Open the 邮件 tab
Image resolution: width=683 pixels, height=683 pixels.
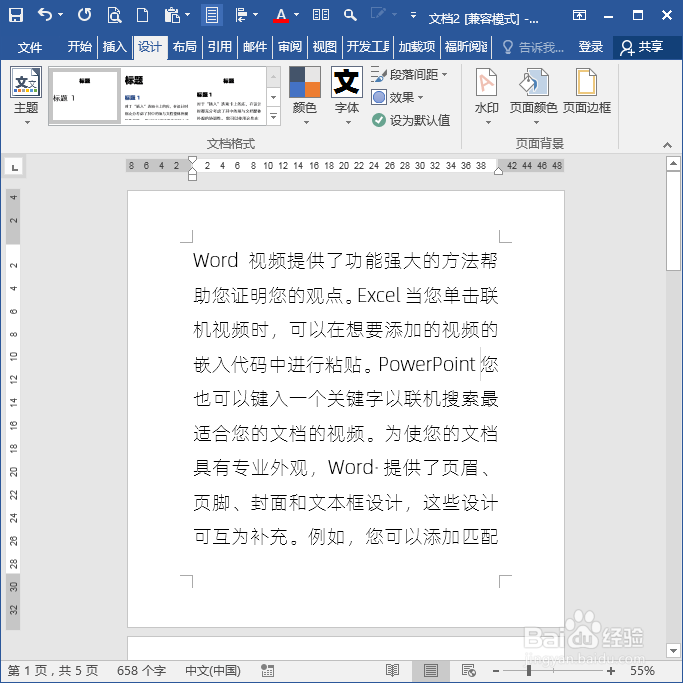point(255,47)
